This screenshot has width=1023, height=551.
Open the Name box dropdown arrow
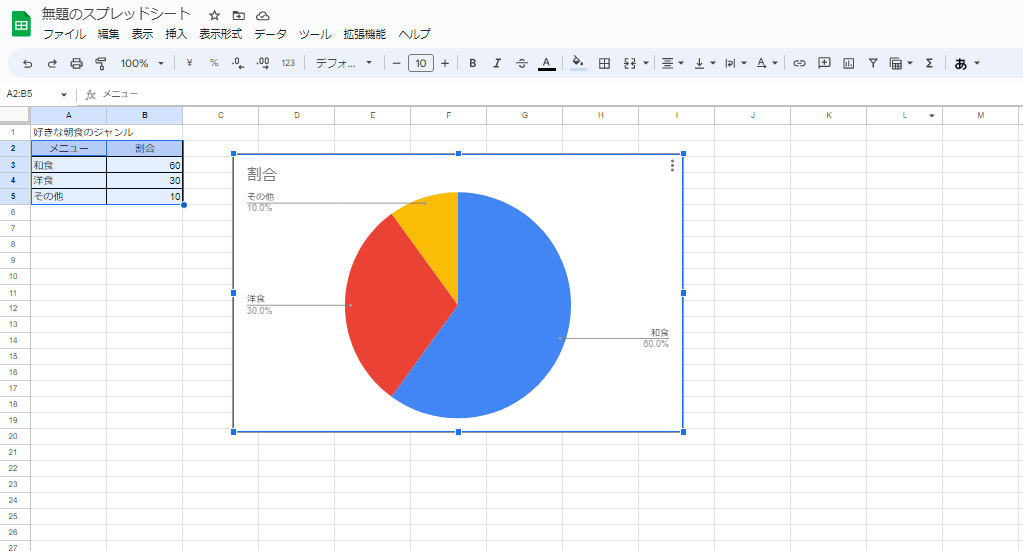pos(63,95)
